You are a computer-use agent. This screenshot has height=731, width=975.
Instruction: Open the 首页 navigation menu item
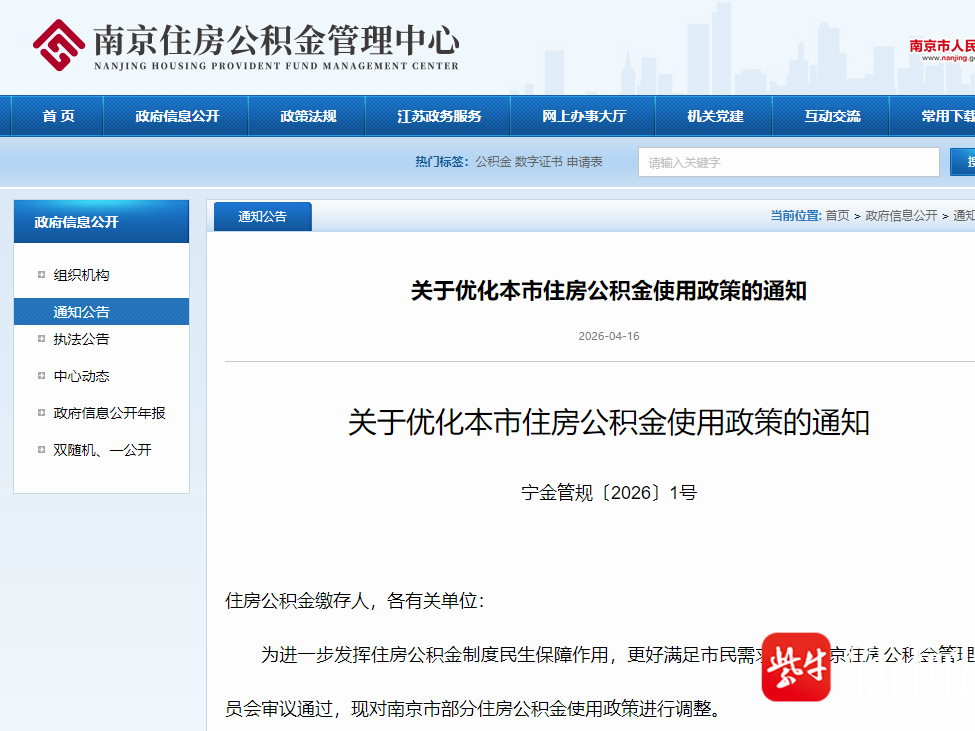tap(58, 116)
